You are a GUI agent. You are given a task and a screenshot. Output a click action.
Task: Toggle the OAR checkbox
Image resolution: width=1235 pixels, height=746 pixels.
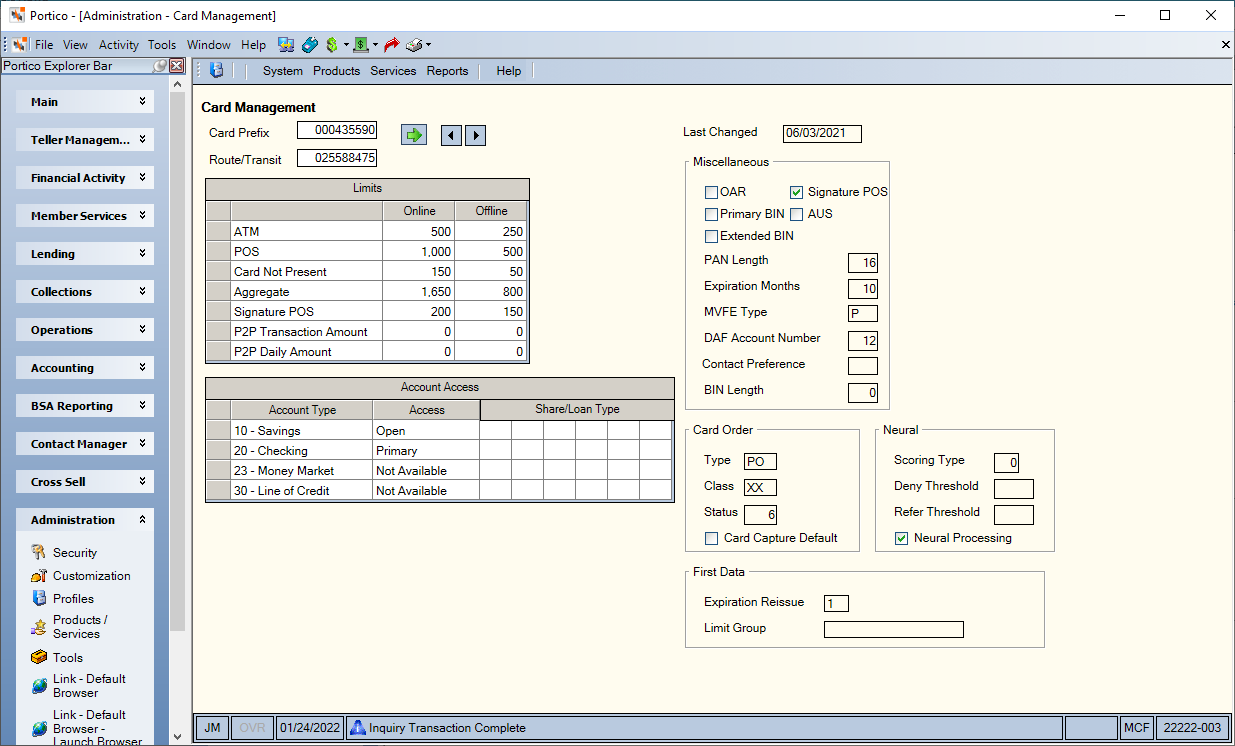711,192
